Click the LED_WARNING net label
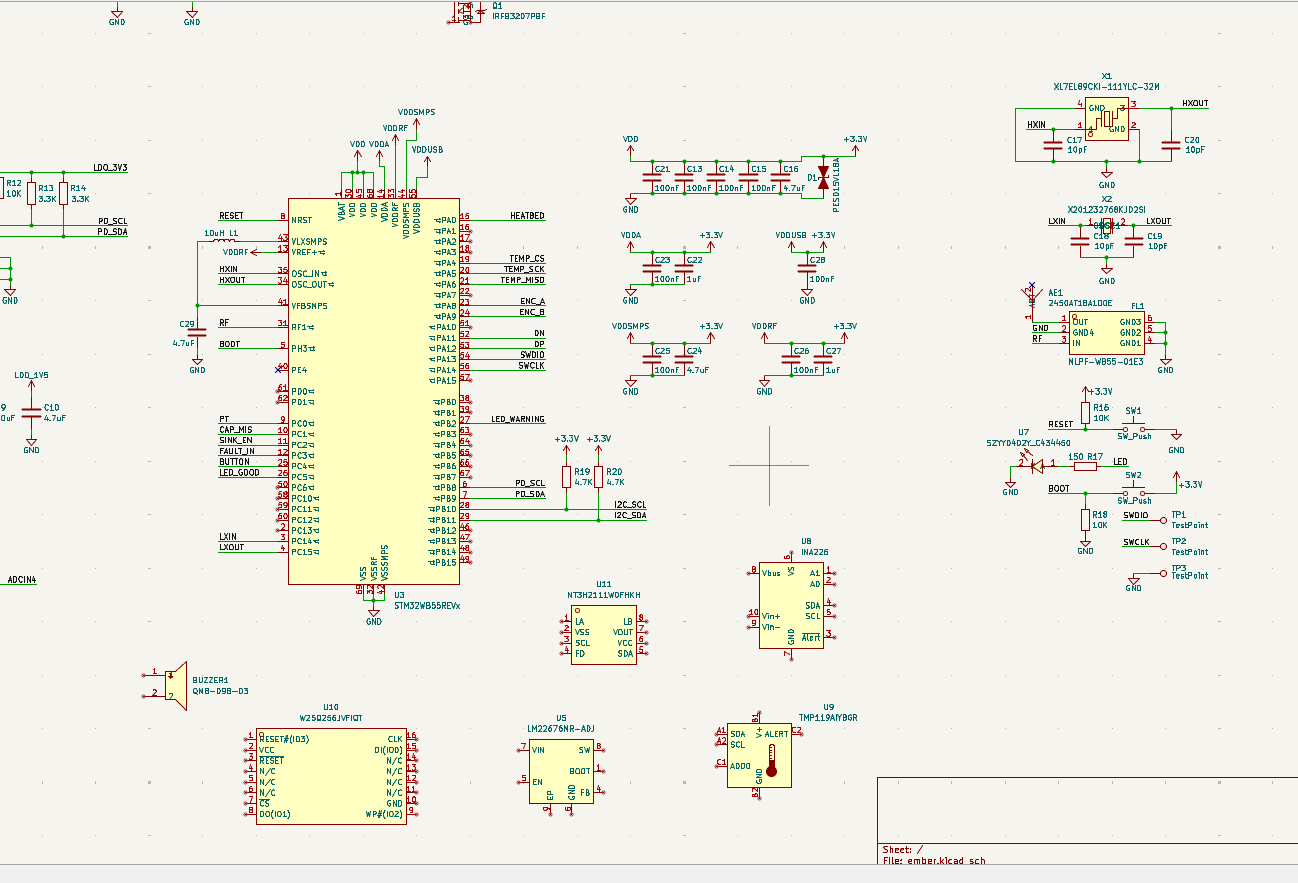Screen dimensions: 1298x883 (x=518, y=419)
